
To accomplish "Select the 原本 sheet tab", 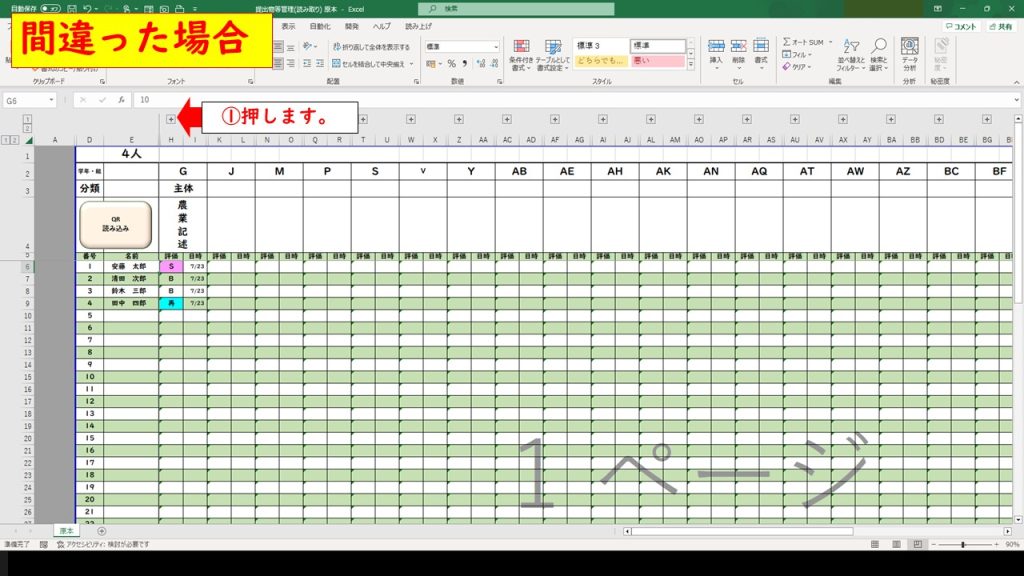I will (64, 530).
